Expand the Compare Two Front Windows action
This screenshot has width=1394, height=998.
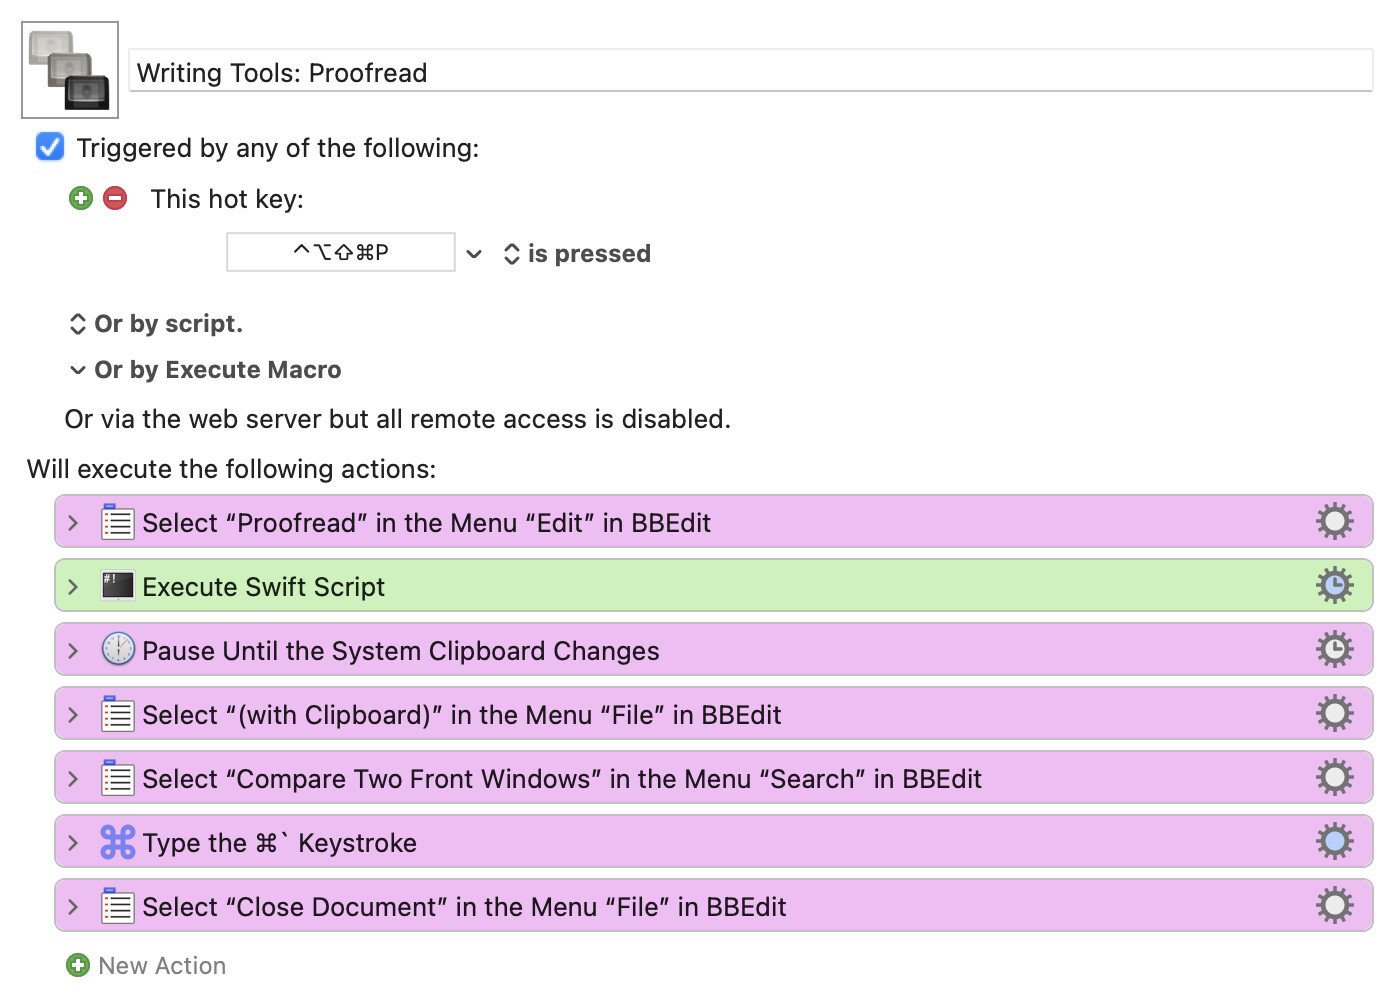click(73, 778)
